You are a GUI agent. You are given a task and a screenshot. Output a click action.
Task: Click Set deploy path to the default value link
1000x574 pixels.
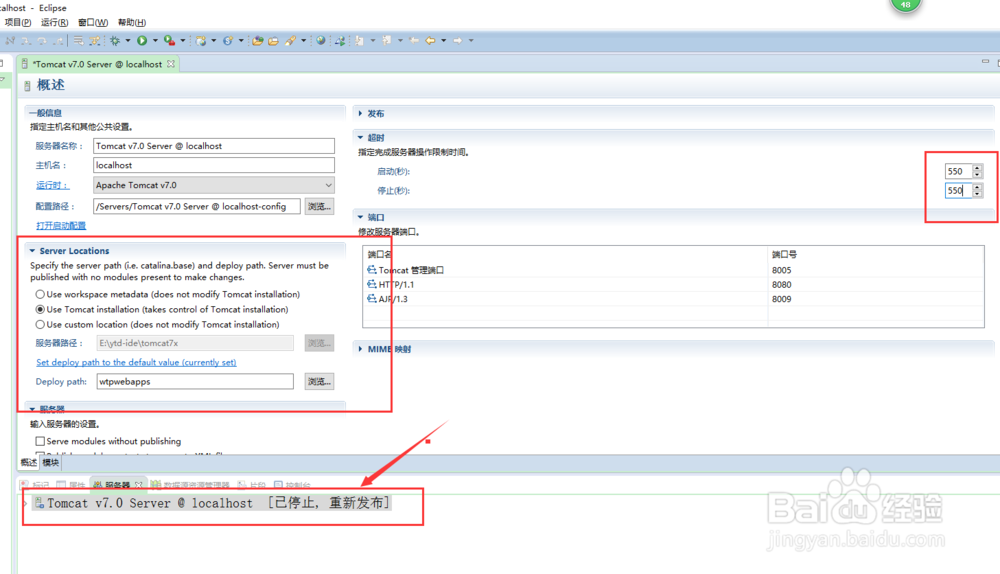coord(136,362)
